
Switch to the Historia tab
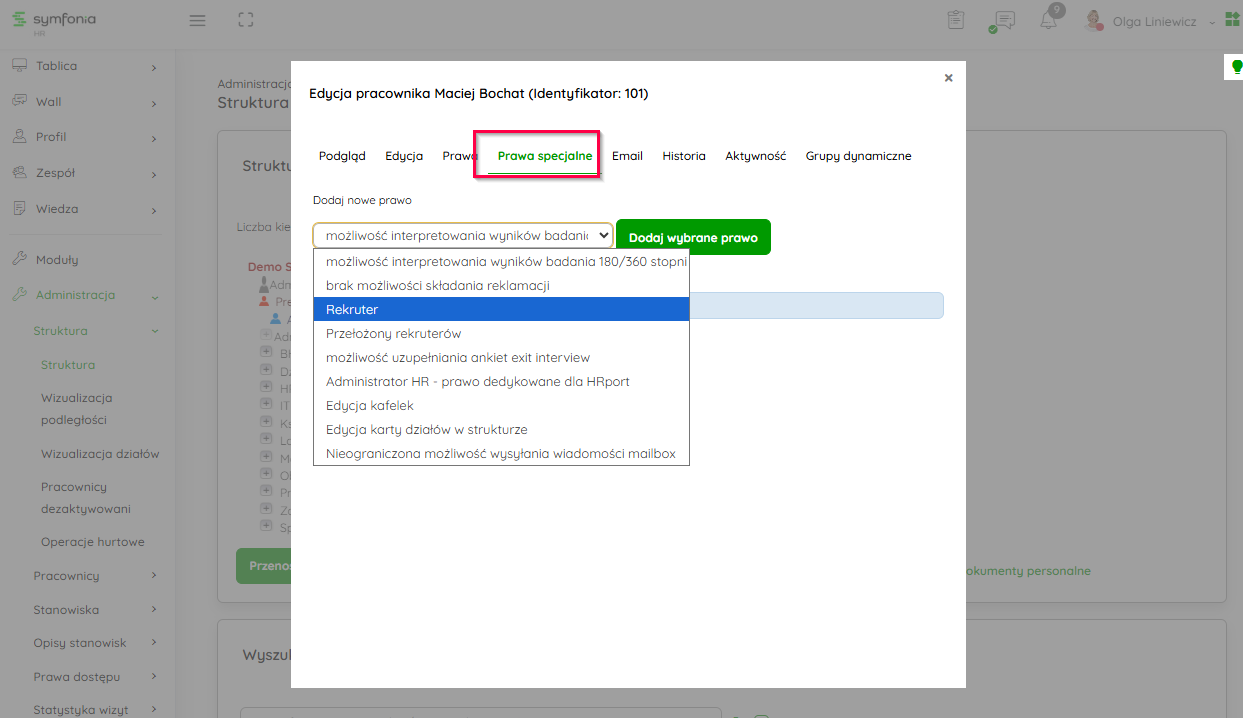point(683,156)
